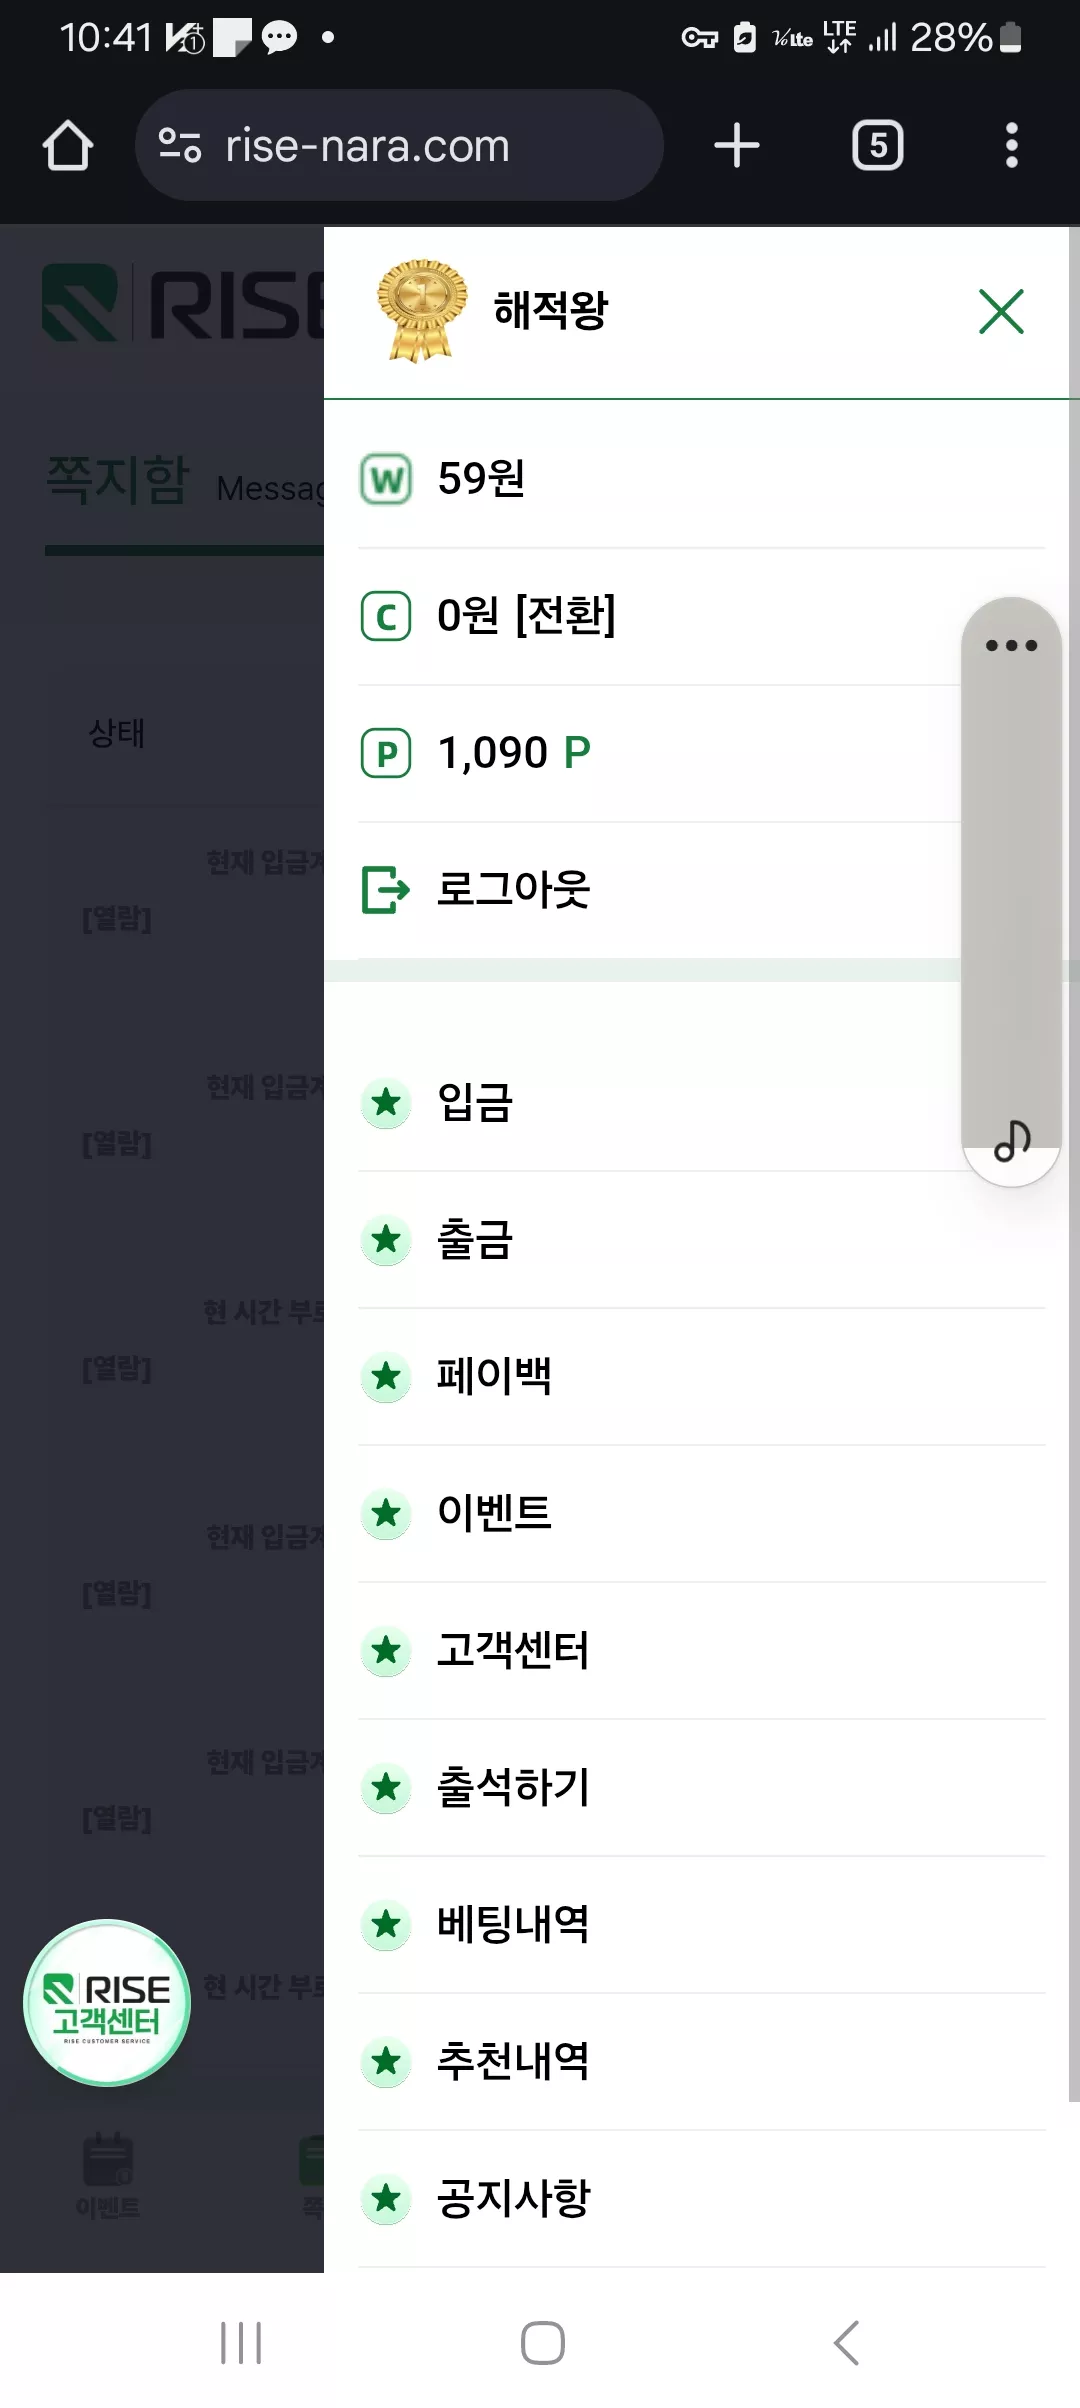Viewport: 1080px width, 2408px height.
Task: Tap the gold medal rank badge
Action: coord(421,310)
